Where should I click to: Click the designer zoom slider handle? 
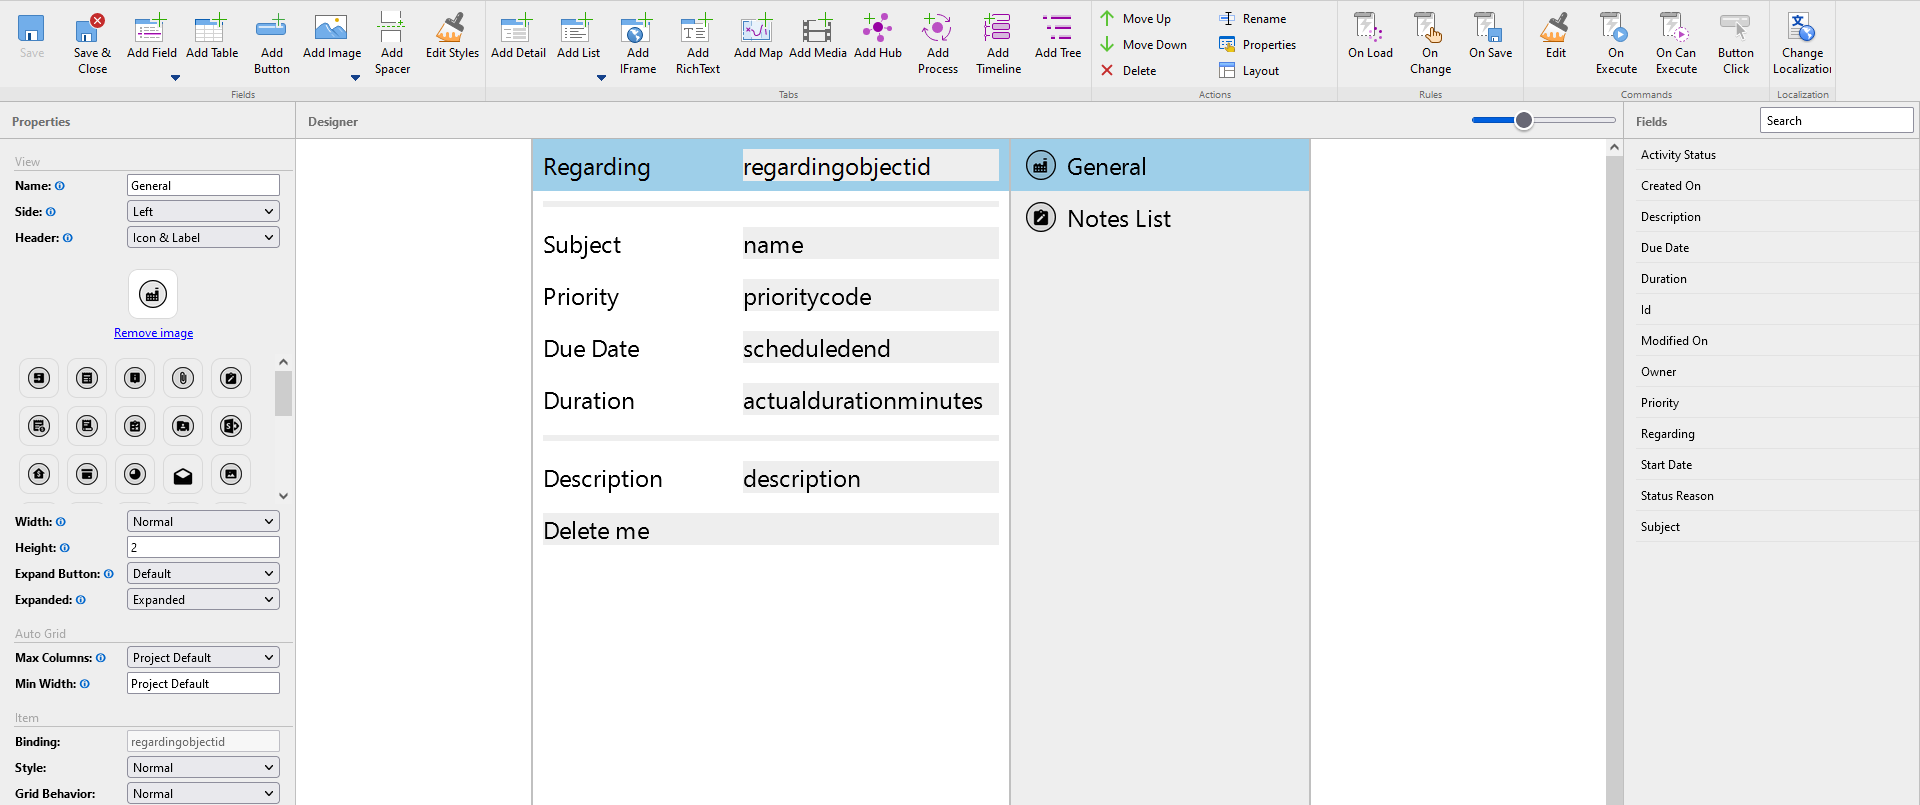1523,121
